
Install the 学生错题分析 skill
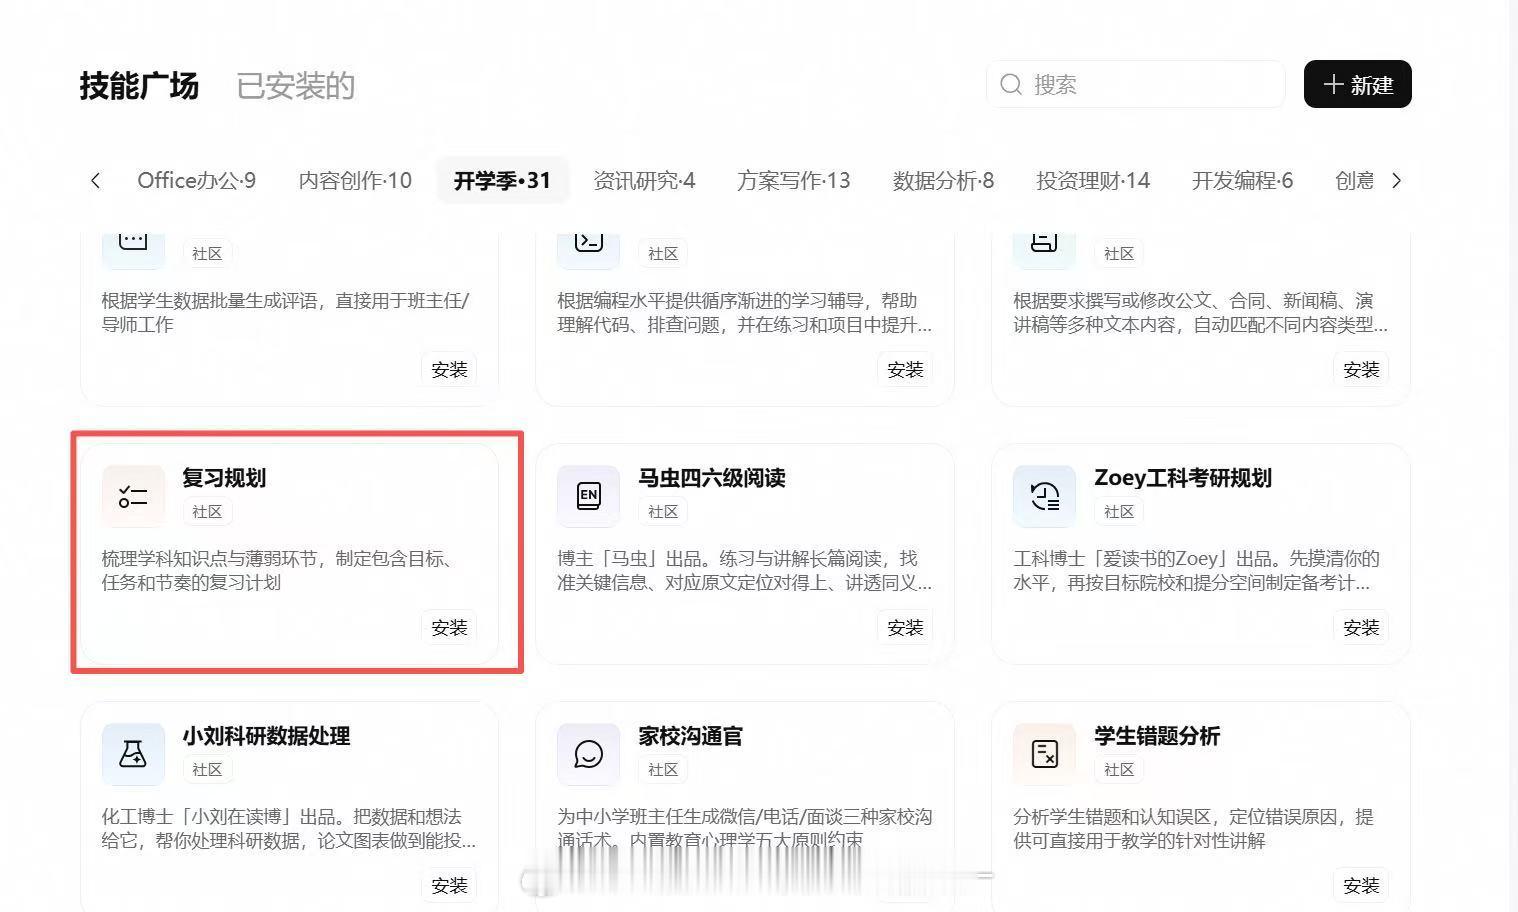[1361, 886]
